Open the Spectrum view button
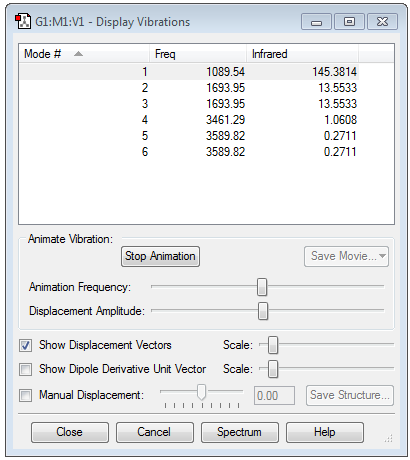Screen dimensions: 410x460 tap(239, 432)
